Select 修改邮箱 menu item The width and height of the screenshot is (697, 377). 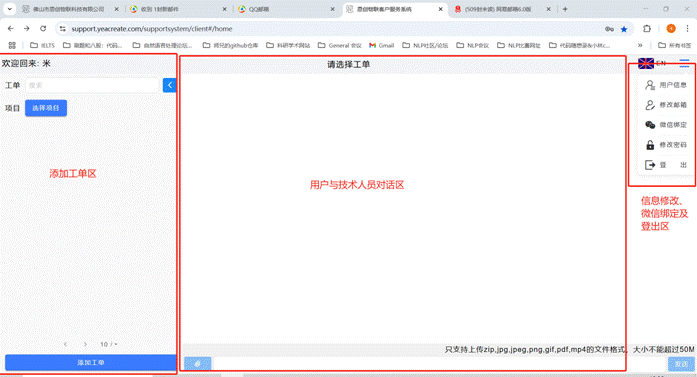(x=665, y=105)
